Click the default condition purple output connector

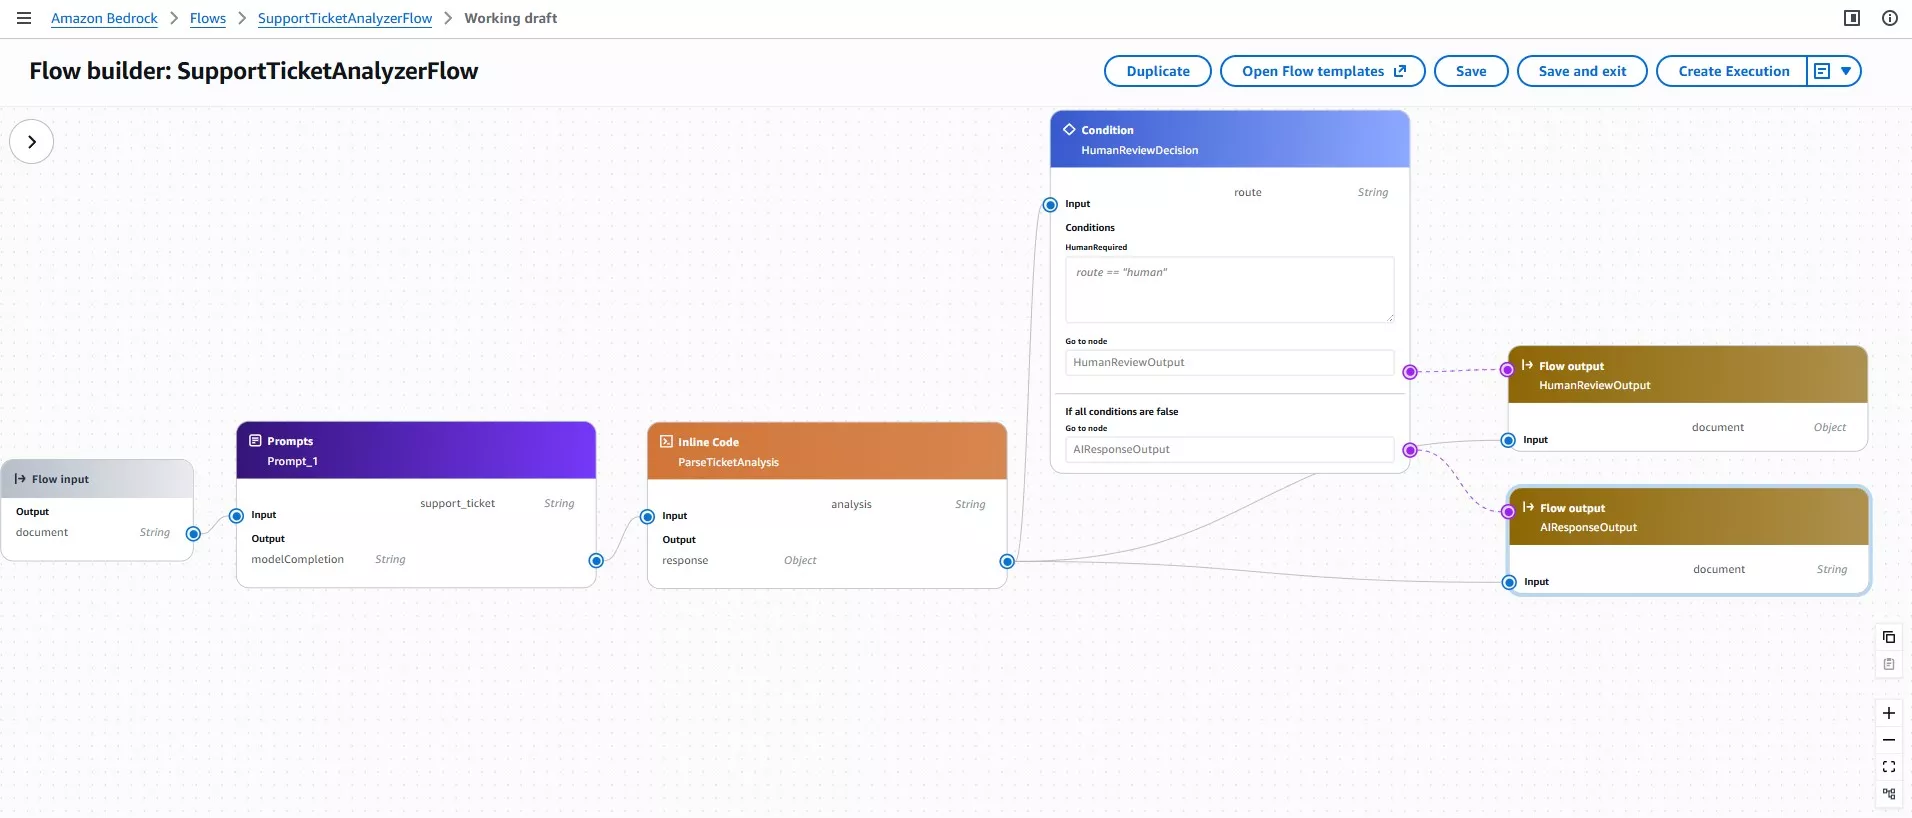[x=1410, y=450]
